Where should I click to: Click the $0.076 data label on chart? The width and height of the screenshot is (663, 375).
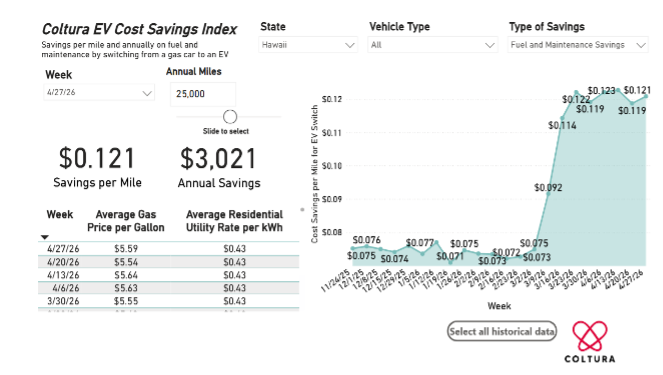pyautogui.click(x=366, y=240)
